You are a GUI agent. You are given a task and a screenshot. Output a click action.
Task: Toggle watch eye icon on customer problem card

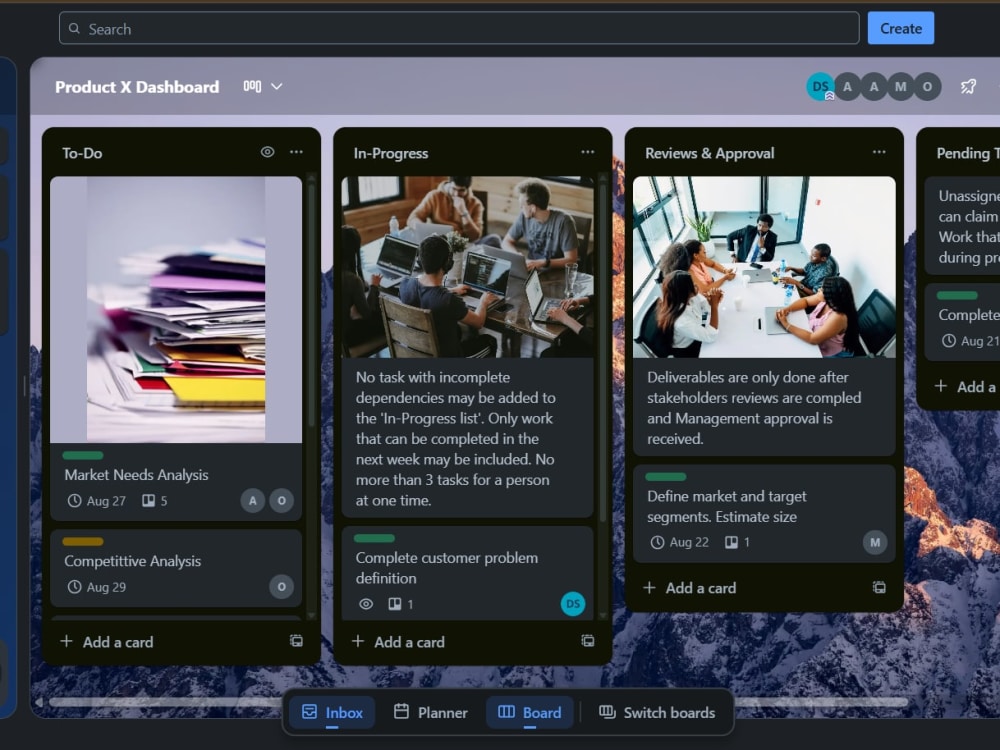pos(366,604)
